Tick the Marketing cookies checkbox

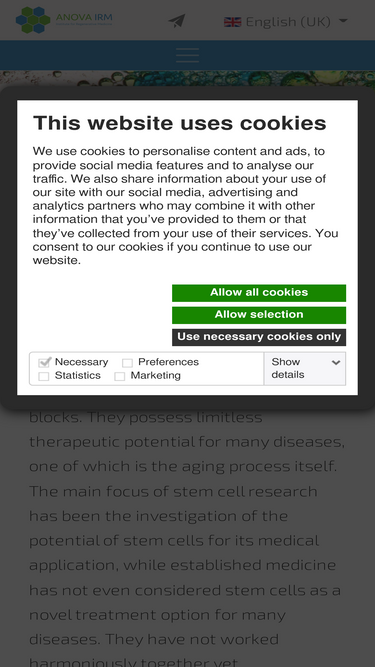point(119,376)
